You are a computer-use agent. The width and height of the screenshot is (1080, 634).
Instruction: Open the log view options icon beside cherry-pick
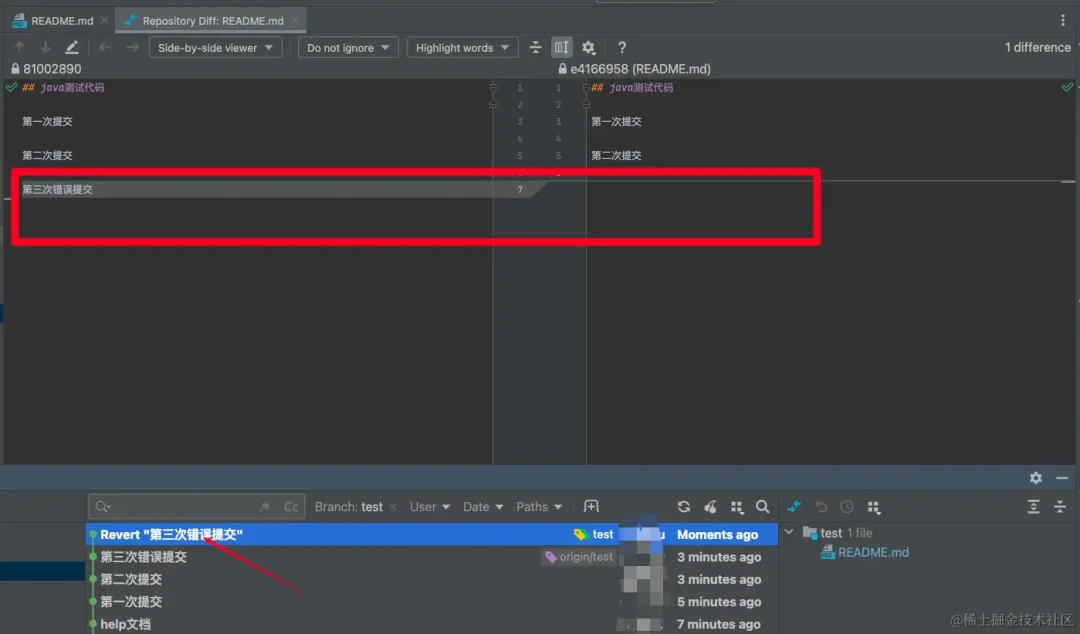(x=736, y=507)
